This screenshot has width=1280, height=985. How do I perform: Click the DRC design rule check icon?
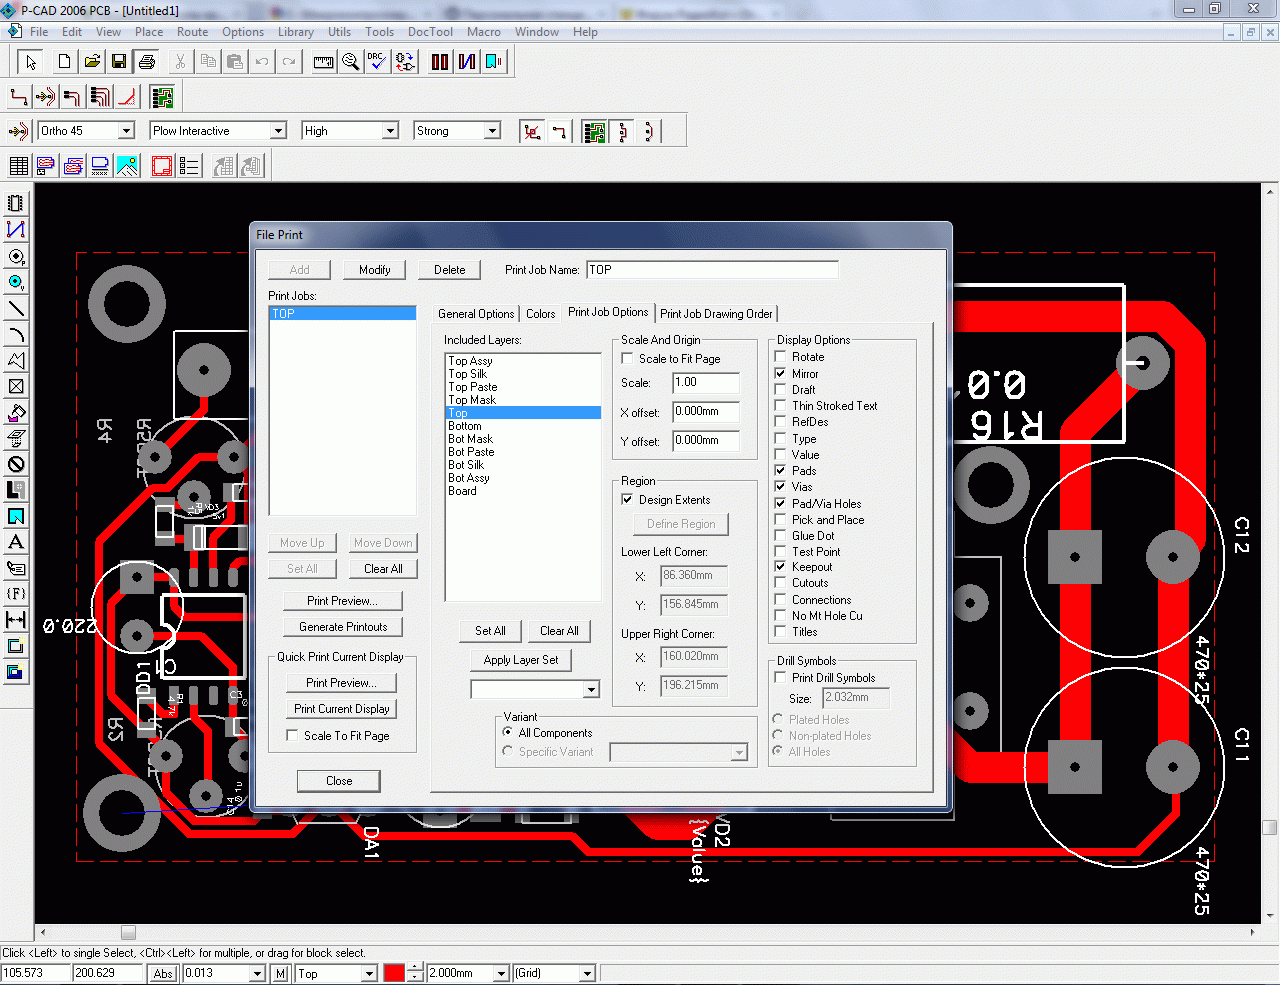coord(377,62)
